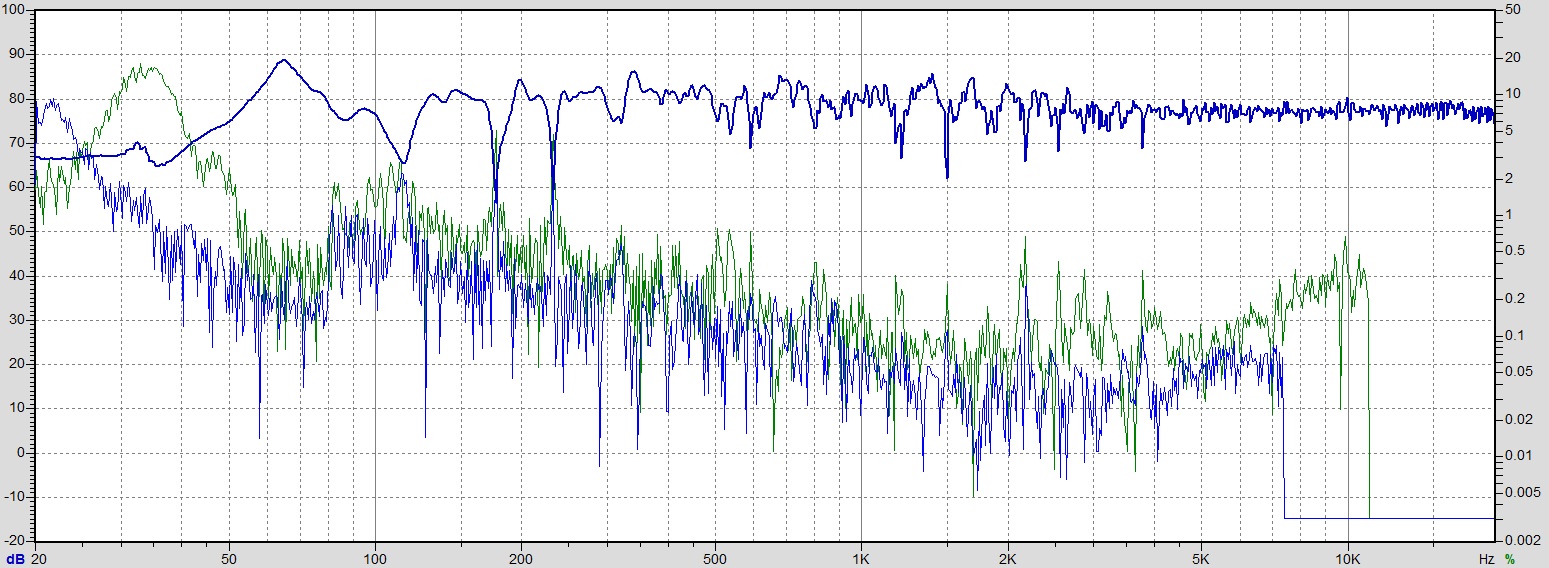Click the 1K frequency axis tick label

861,558
